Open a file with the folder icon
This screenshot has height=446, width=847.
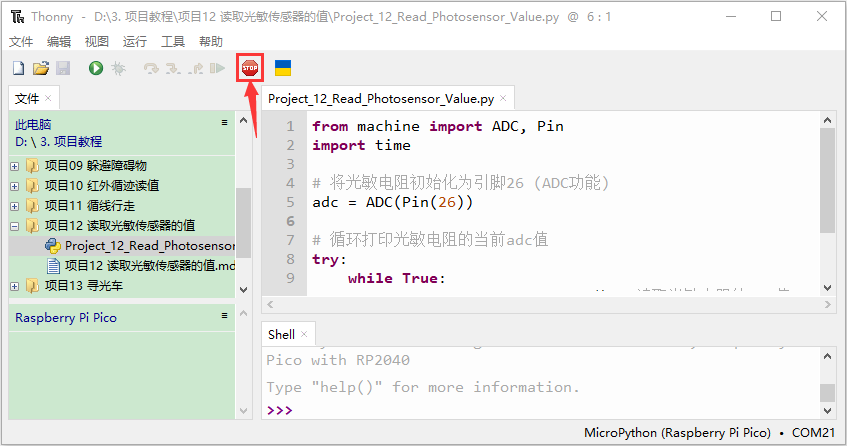pos(41,68)
